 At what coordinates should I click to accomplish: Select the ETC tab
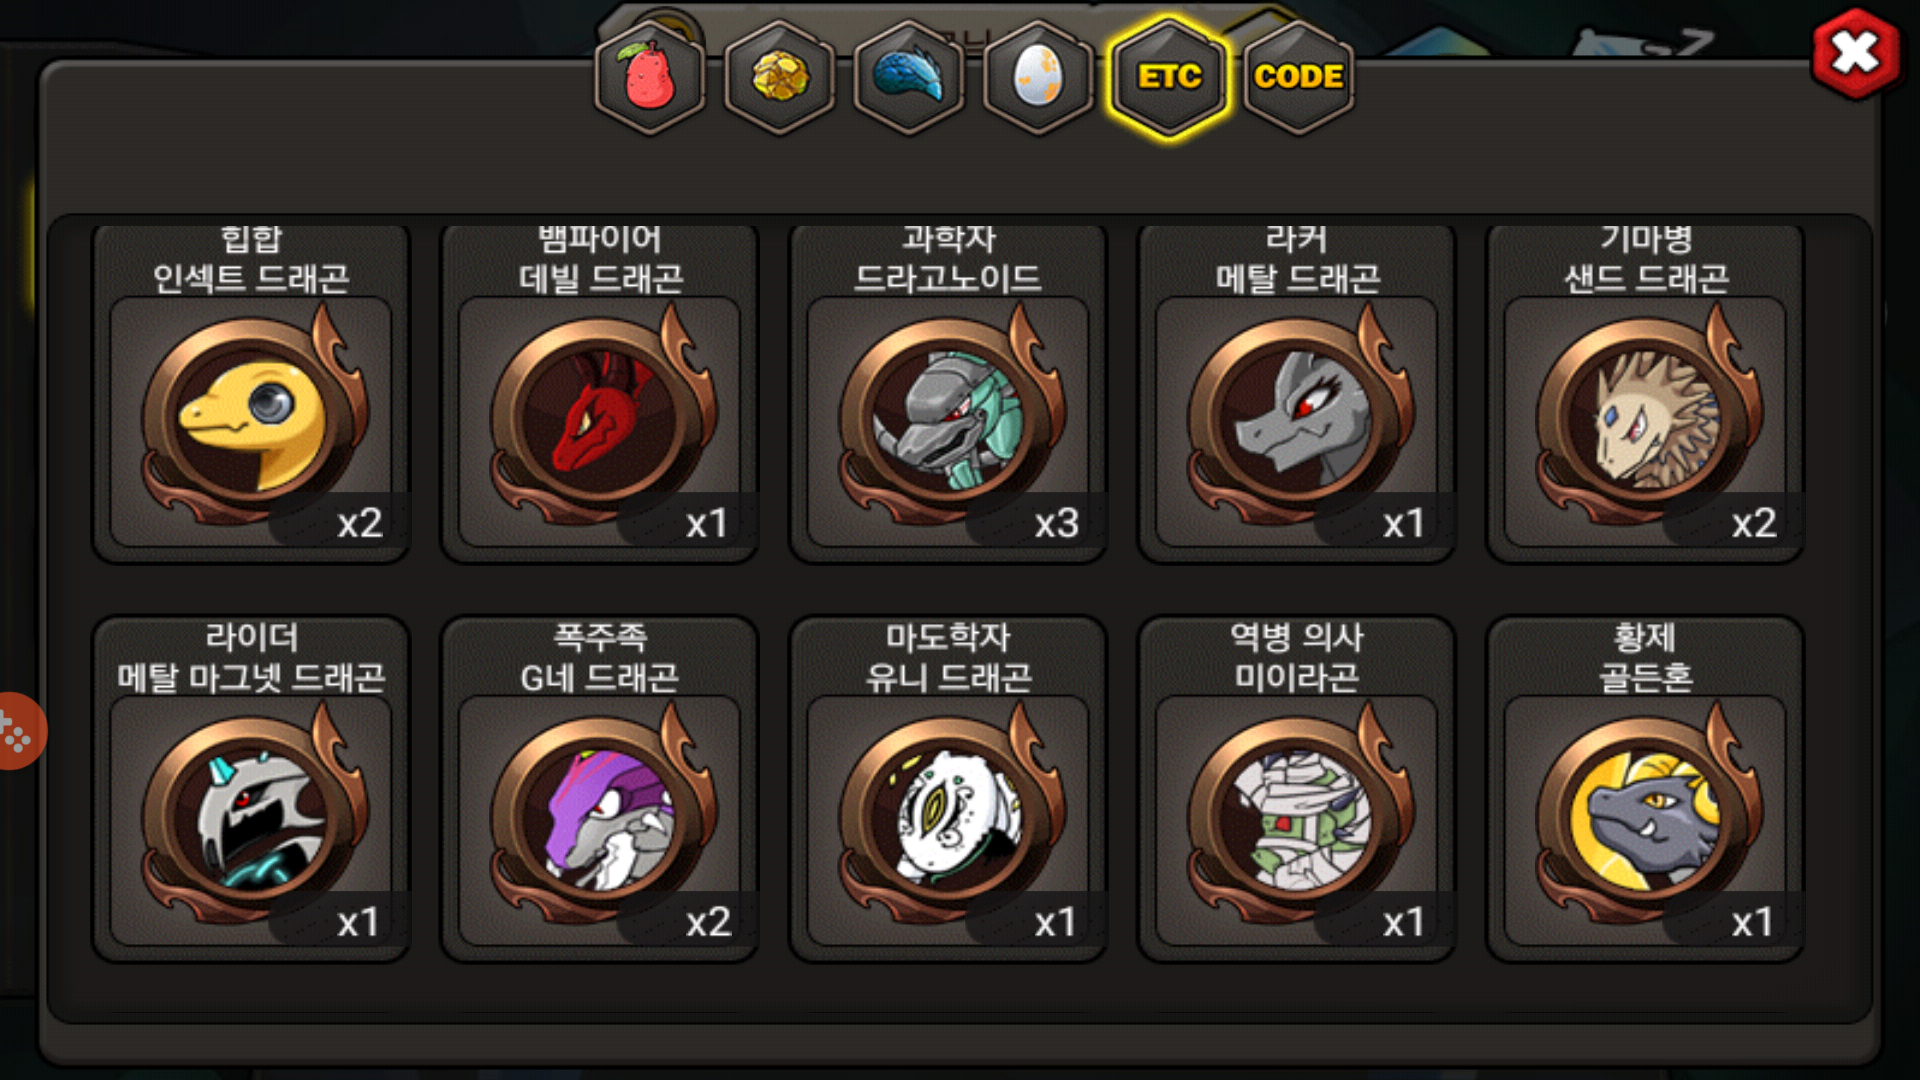click(1169, 77)
